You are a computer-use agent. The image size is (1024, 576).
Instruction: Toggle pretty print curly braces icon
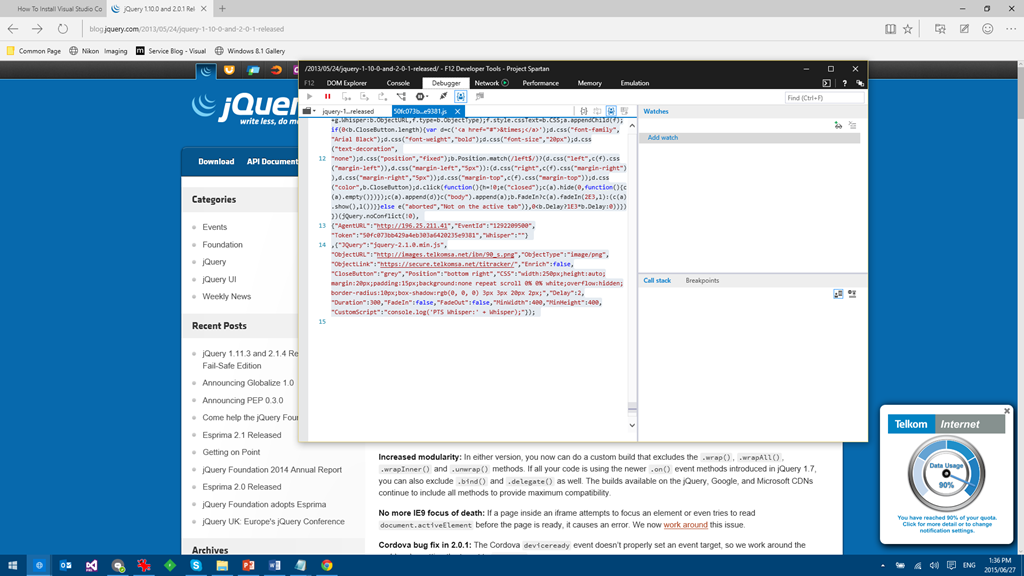click(583, 111)
